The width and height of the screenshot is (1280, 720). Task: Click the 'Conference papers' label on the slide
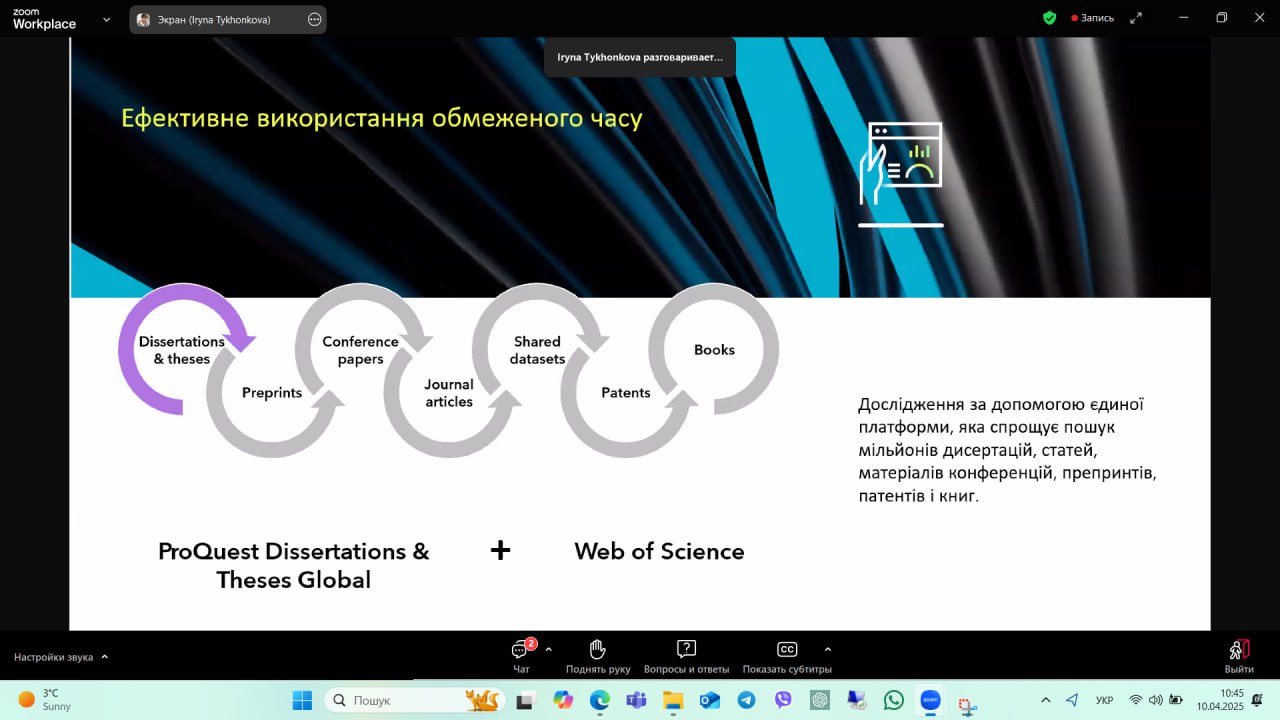[360, 350]
